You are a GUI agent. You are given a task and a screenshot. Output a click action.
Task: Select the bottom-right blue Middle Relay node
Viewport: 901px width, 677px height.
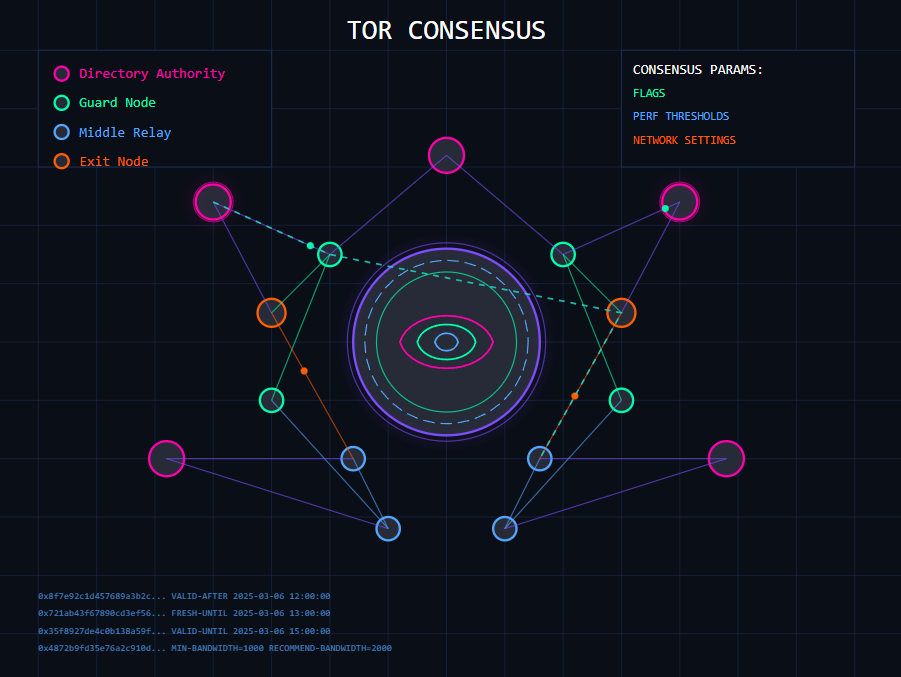505,529
